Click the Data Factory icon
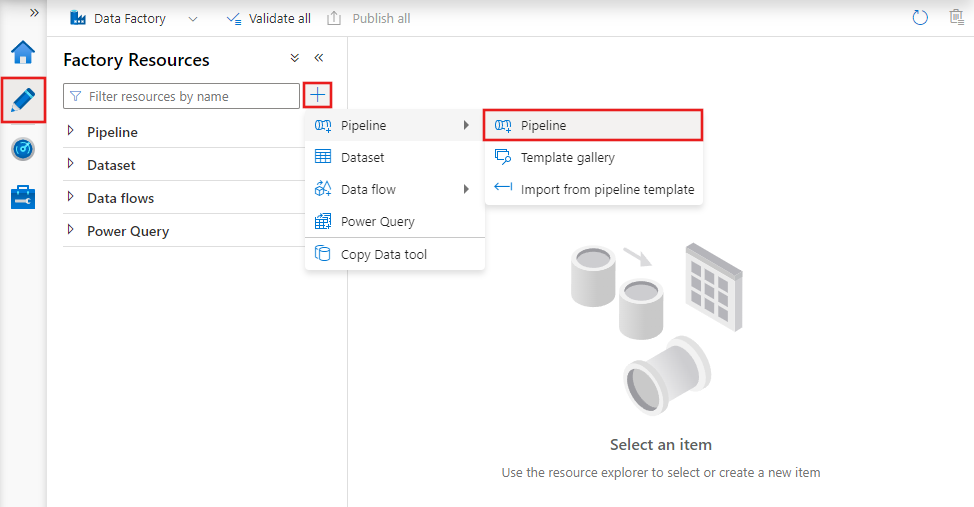Screen dimensions: 974x507 tap(78, 18)
